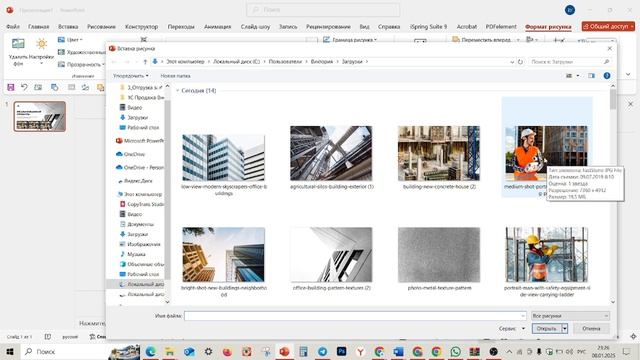Open Microsoft PowerPoint in sidebar tree
Screen dimensions: 640x360
click(140, 140)
